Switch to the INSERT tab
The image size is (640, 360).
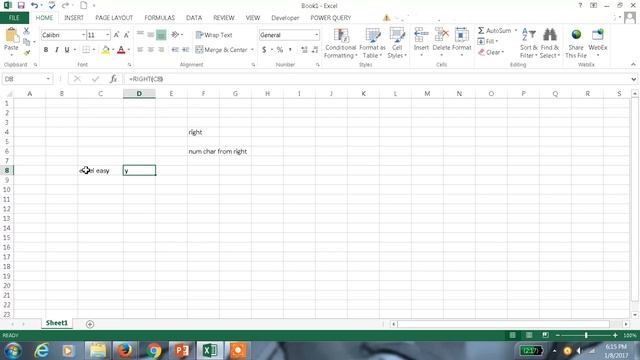tap(74, 18)
